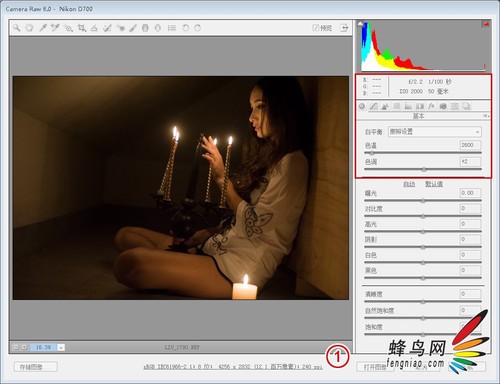
Task: Click the 对比度 contrast value field
Action: tap(470, 209)
